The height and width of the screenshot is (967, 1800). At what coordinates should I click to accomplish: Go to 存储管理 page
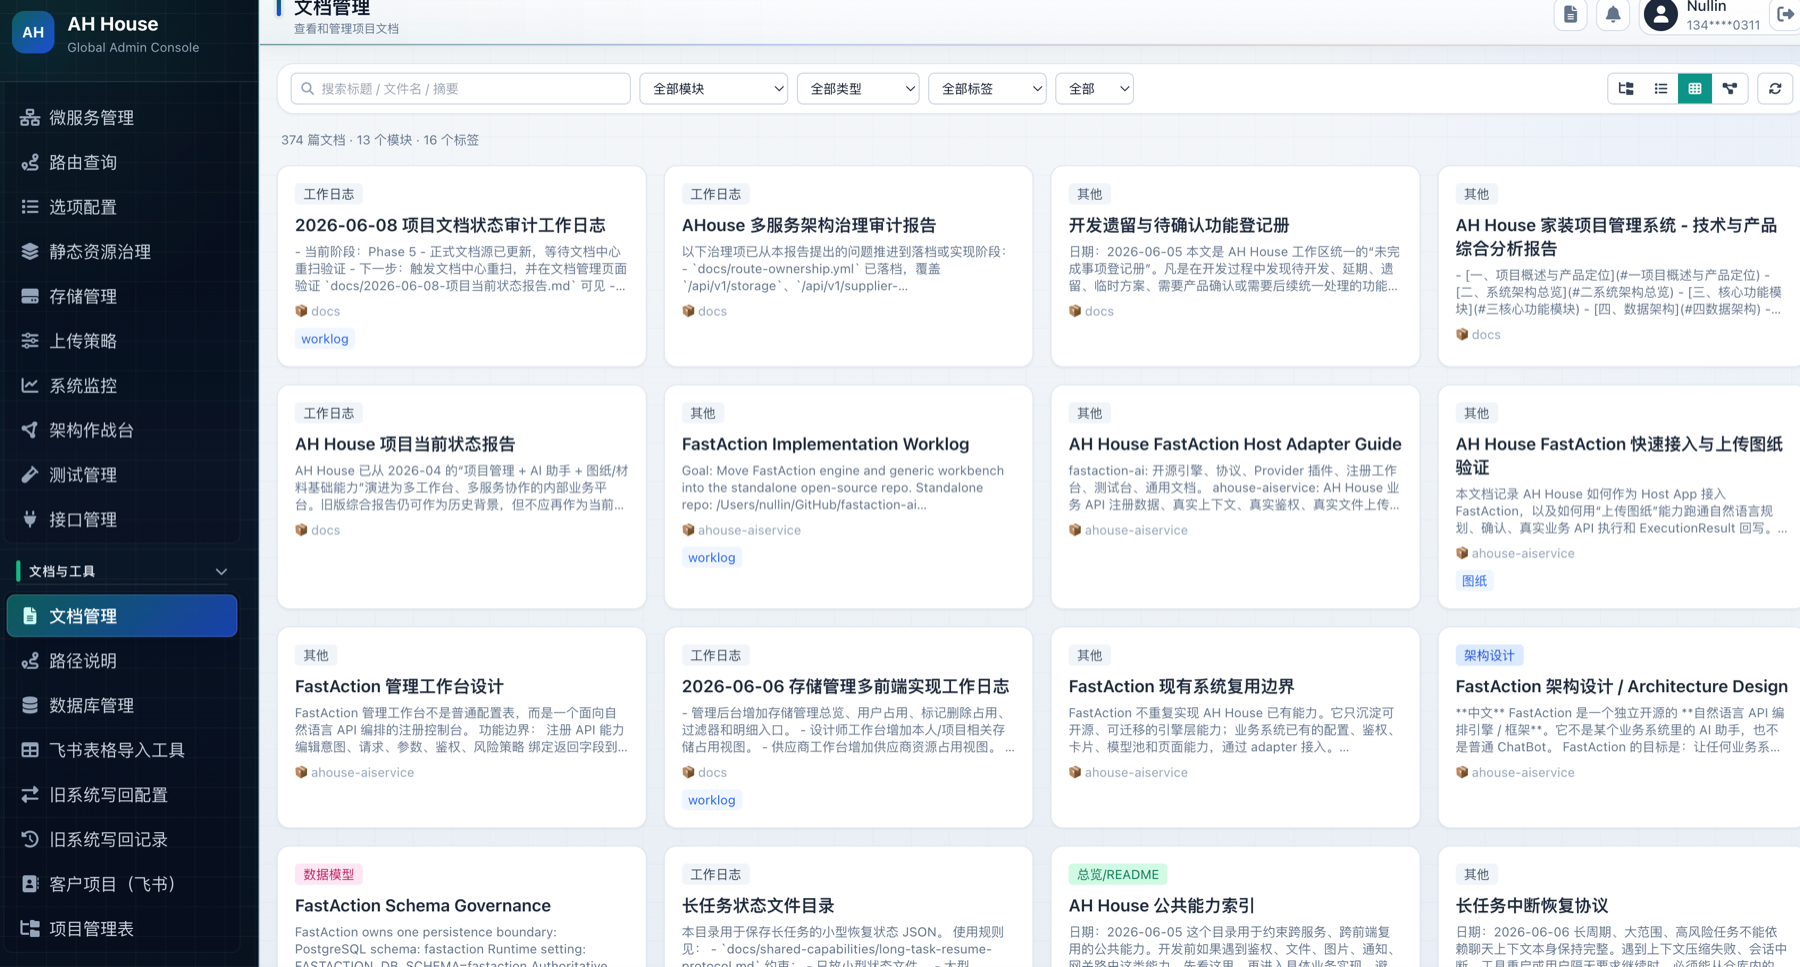[x=122, y=296]
